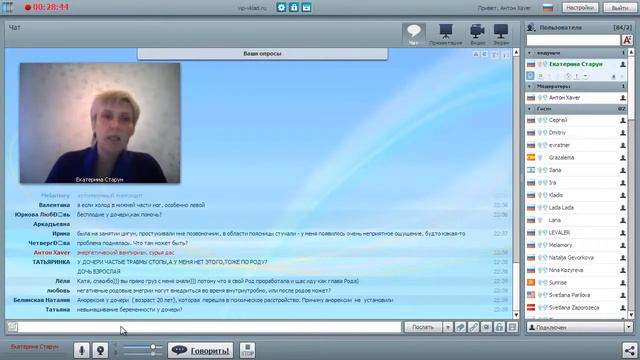Click the user search field

573,40
